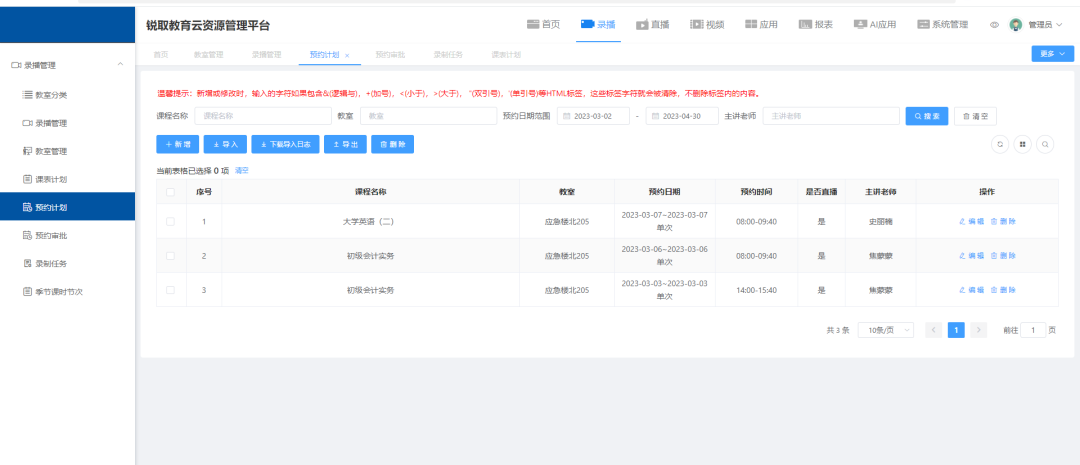Check the box for row 1 大学英语

(170, 221)
